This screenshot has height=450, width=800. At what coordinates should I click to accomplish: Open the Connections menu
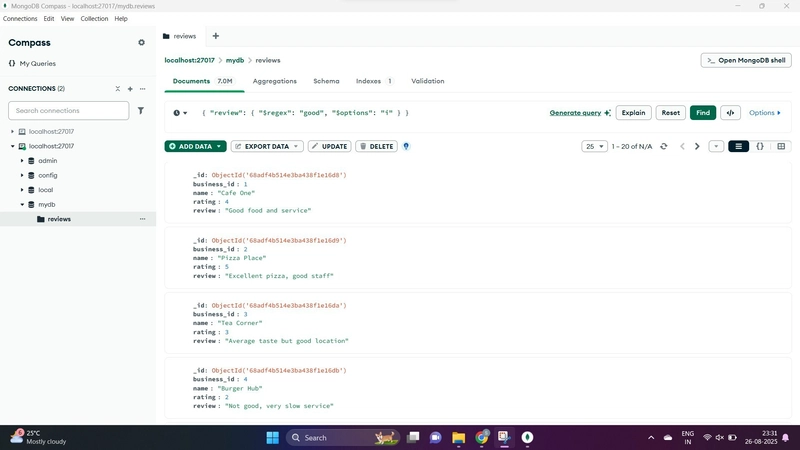click(x=20, y=18)
